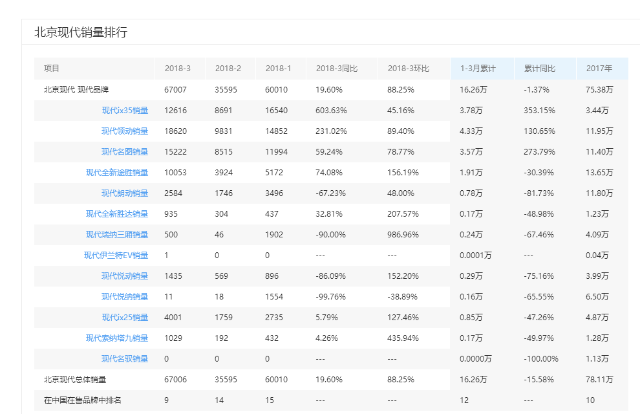Click the 10053 sales value

[176, 172]
